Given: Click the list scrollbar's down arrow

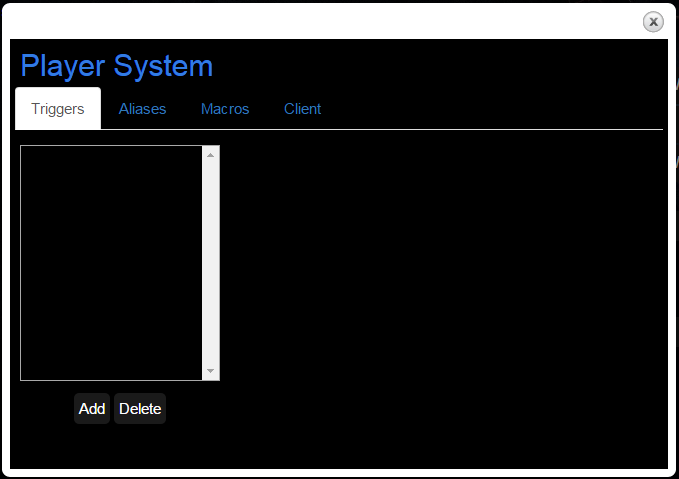Looking at the screenshot, I should pos(210,372).
